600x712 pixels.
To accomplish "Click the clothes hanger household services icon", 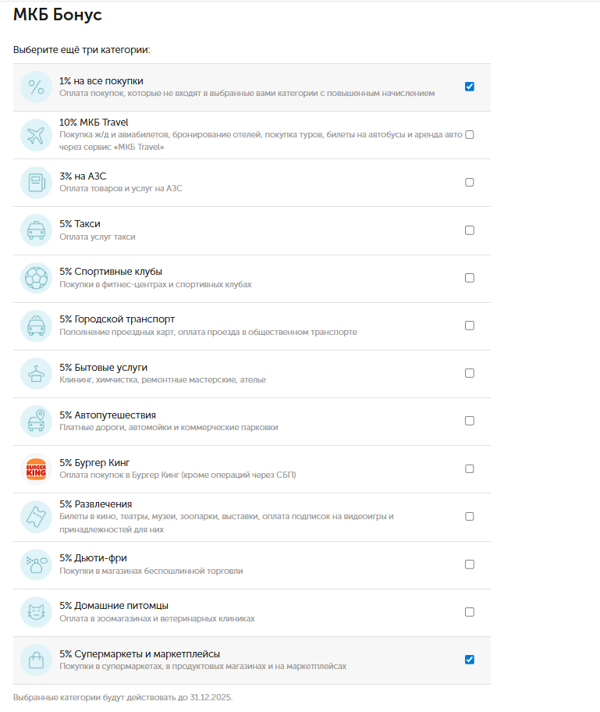I will point(36,373).
